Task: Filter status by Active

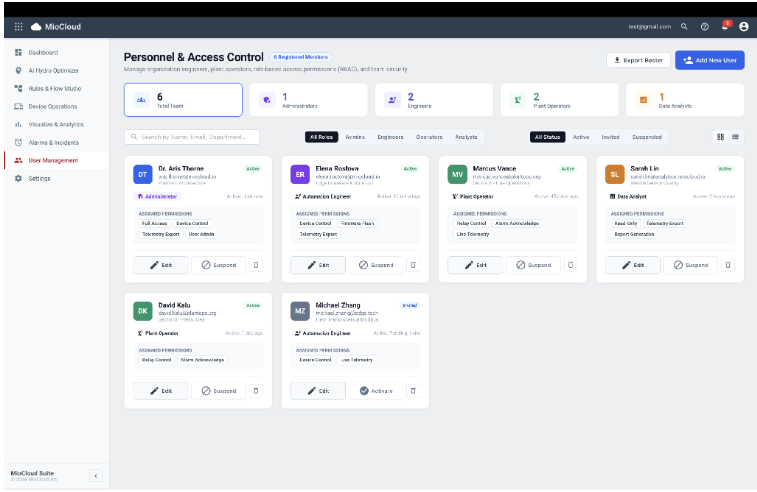Action: coord(581,137)
